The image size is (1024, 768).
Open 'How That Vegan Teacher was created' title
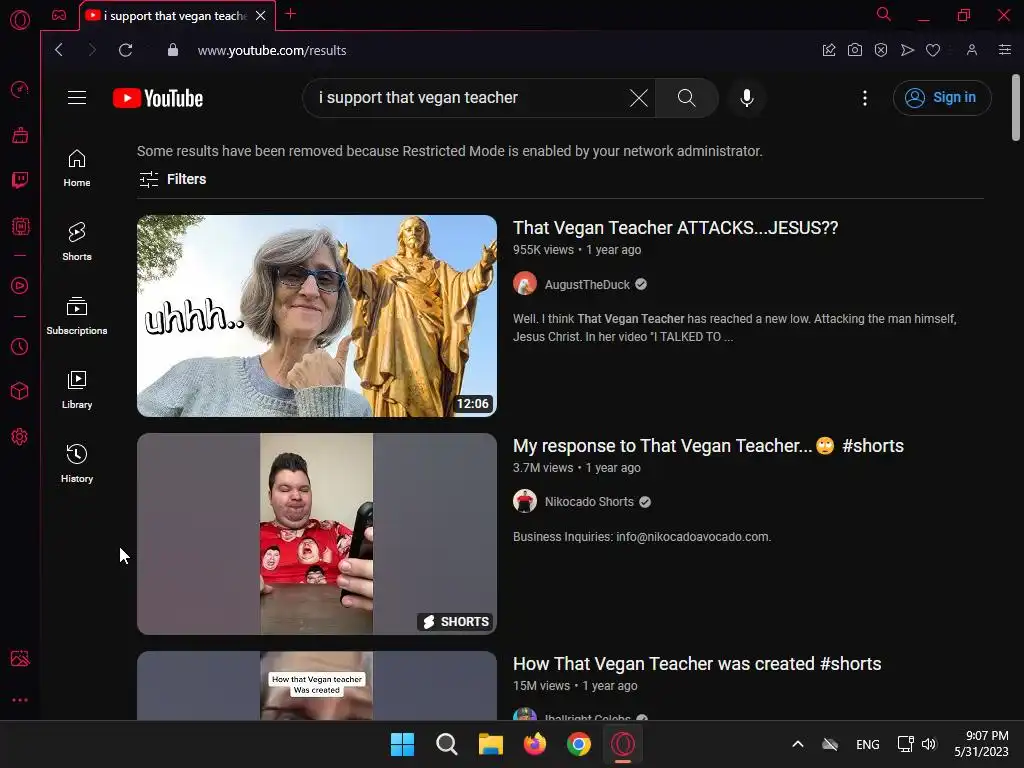click(x=697, y=664)
